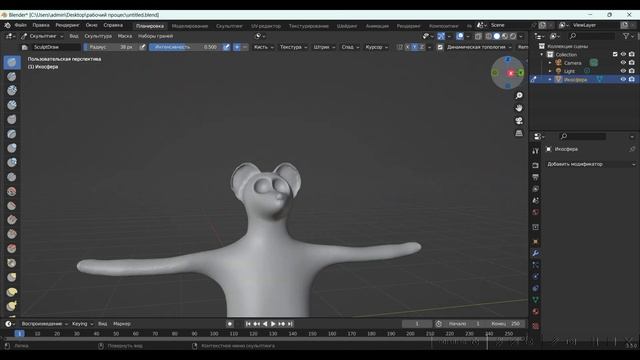Switch to UV-редактор workspace tab

(x=266, y=26)
